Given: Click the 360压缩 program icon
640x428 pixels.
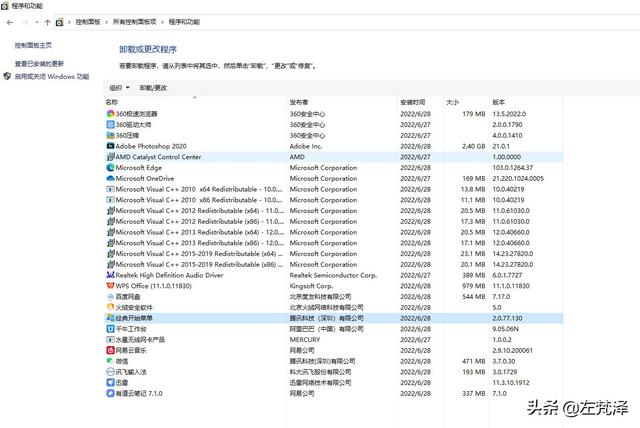Looking at the screenshot, I should click(x=110, y=135).
